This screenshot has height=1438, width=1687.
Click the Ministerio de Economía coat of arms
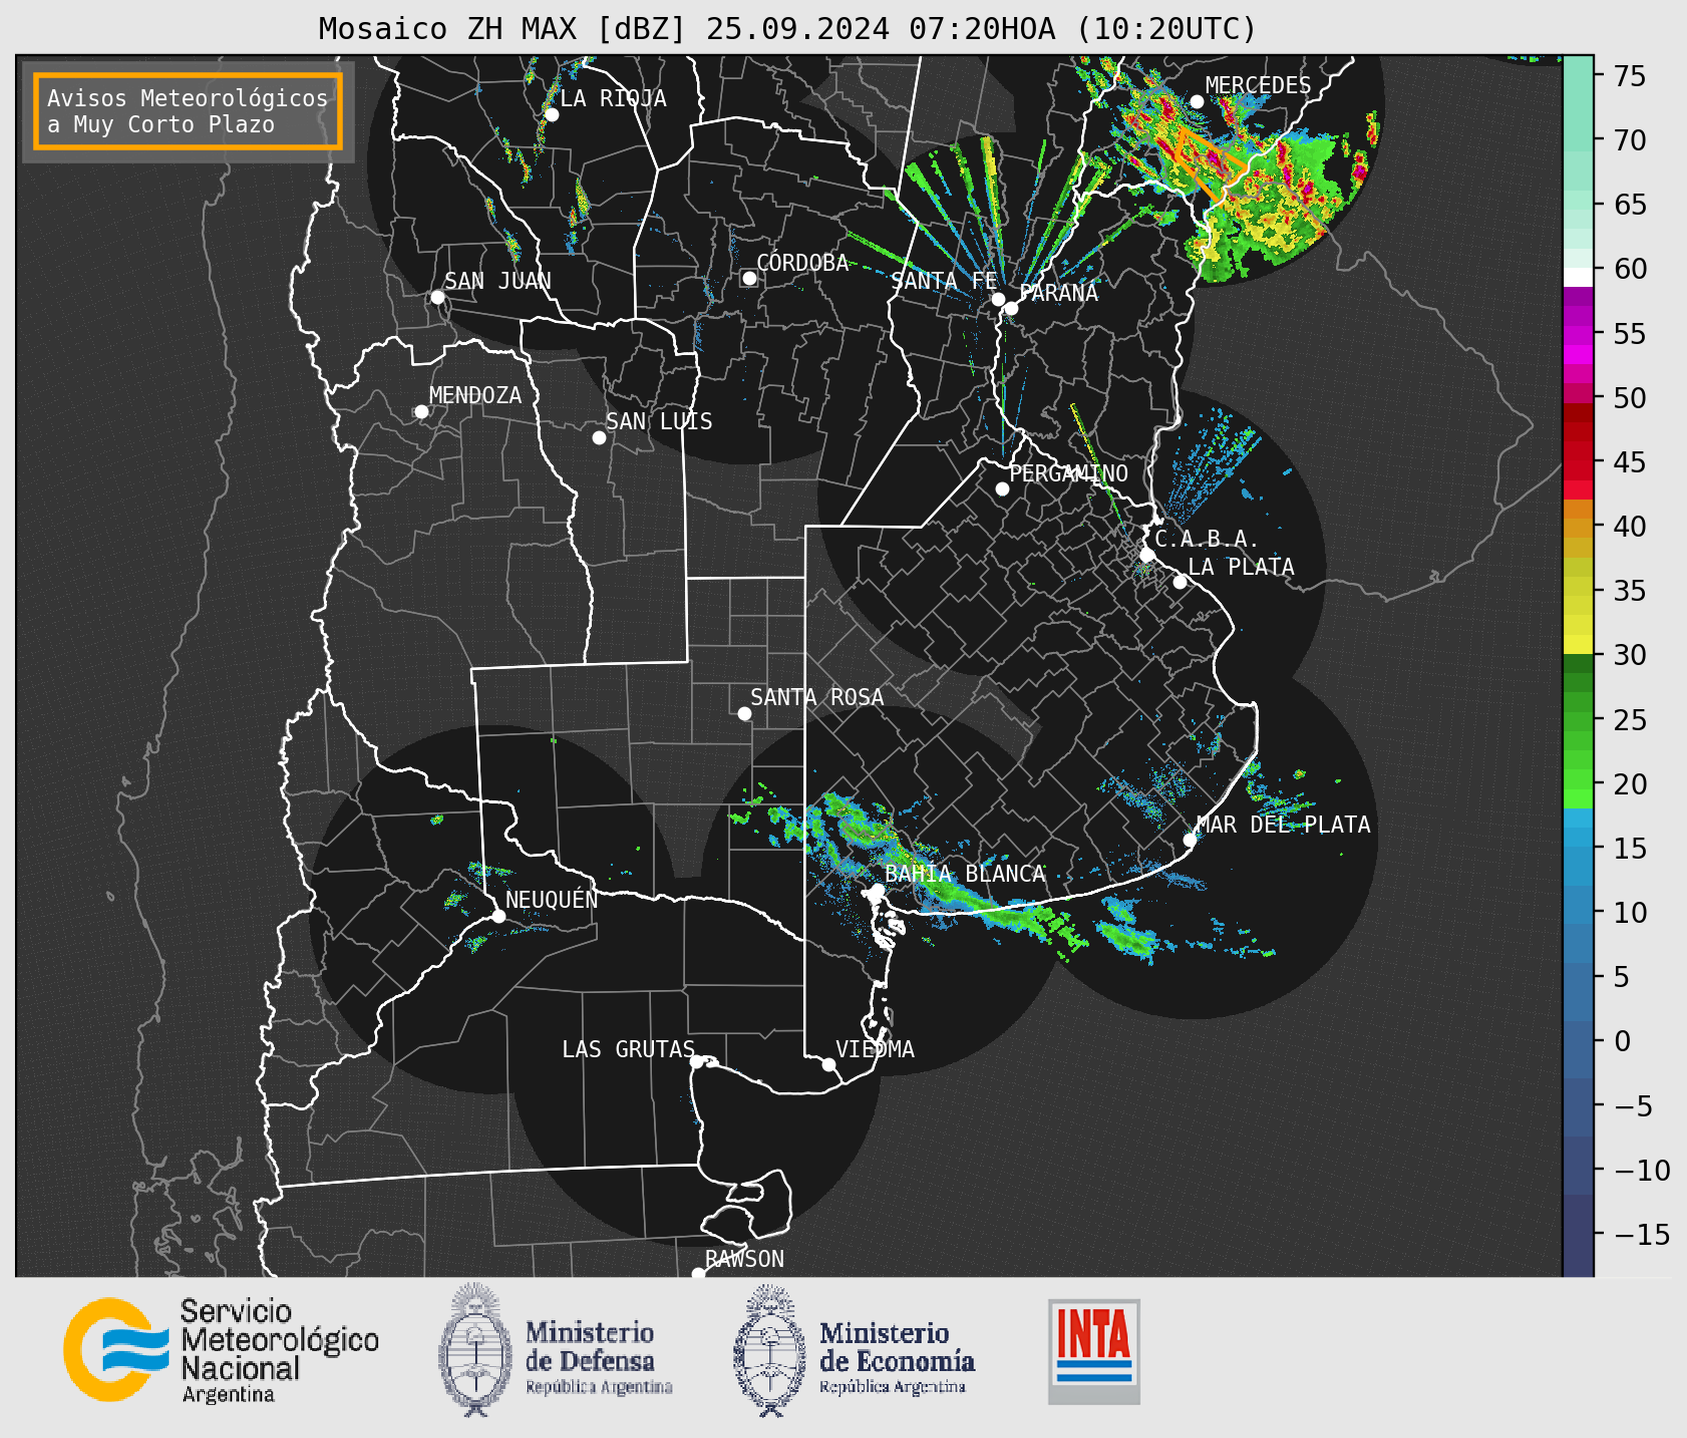coord(769,1351)
